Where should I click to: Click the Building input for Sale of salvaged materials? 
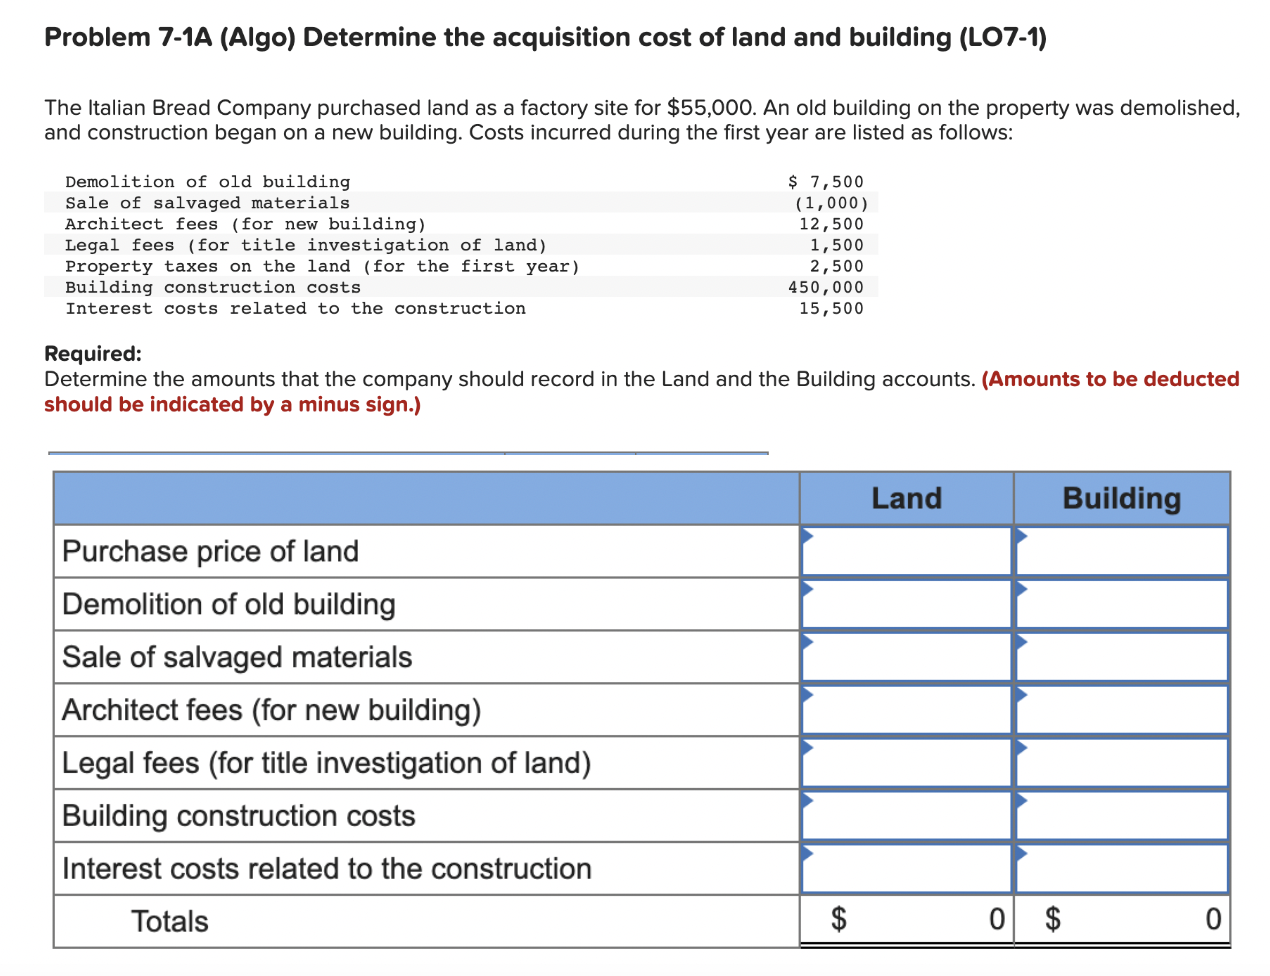point(1121,657)
